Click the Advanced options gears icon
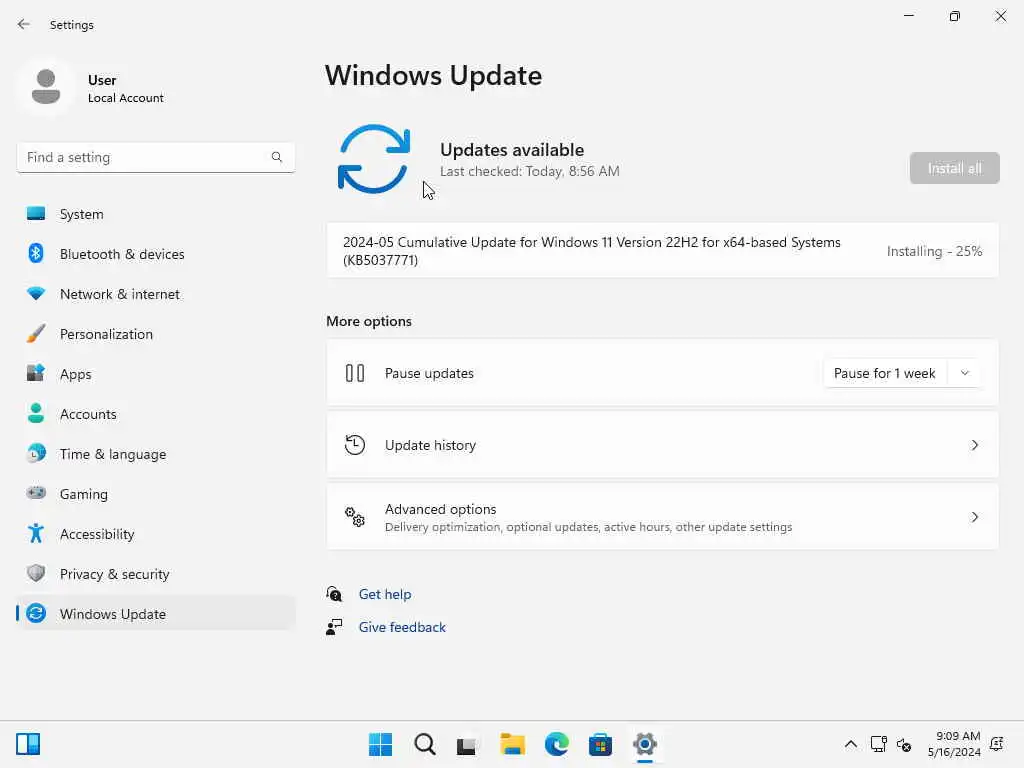This screenshot has height=768, width=1024. 355,517
